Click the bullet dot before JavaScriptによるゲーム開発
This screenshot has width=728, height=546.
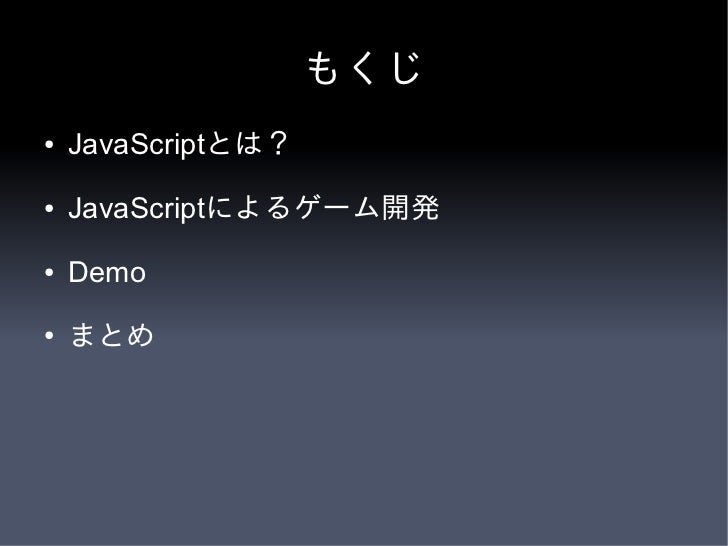coord(49,208)
